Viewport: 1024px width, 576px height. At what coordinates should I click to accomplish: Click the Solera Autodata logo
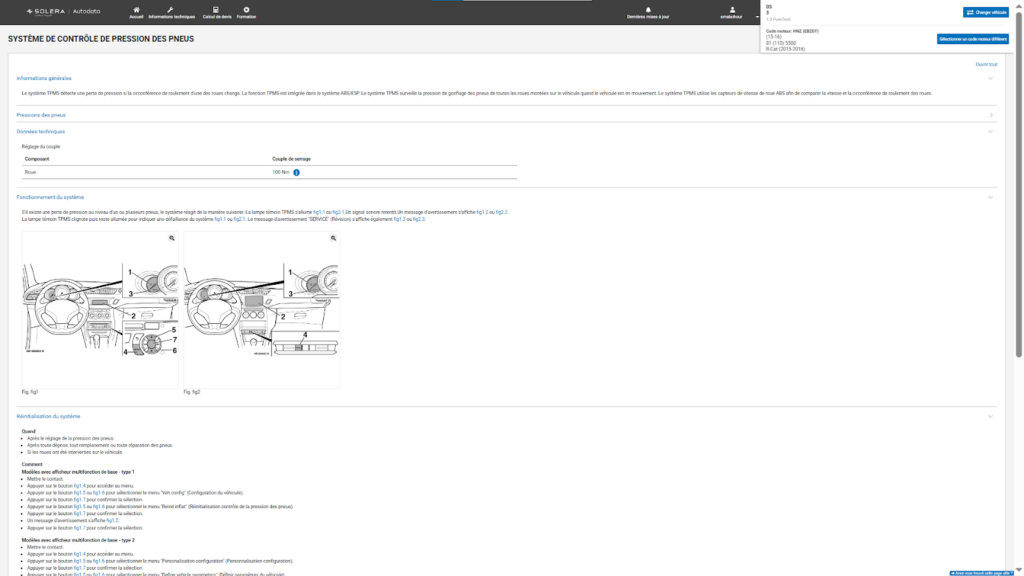[63, 11]
